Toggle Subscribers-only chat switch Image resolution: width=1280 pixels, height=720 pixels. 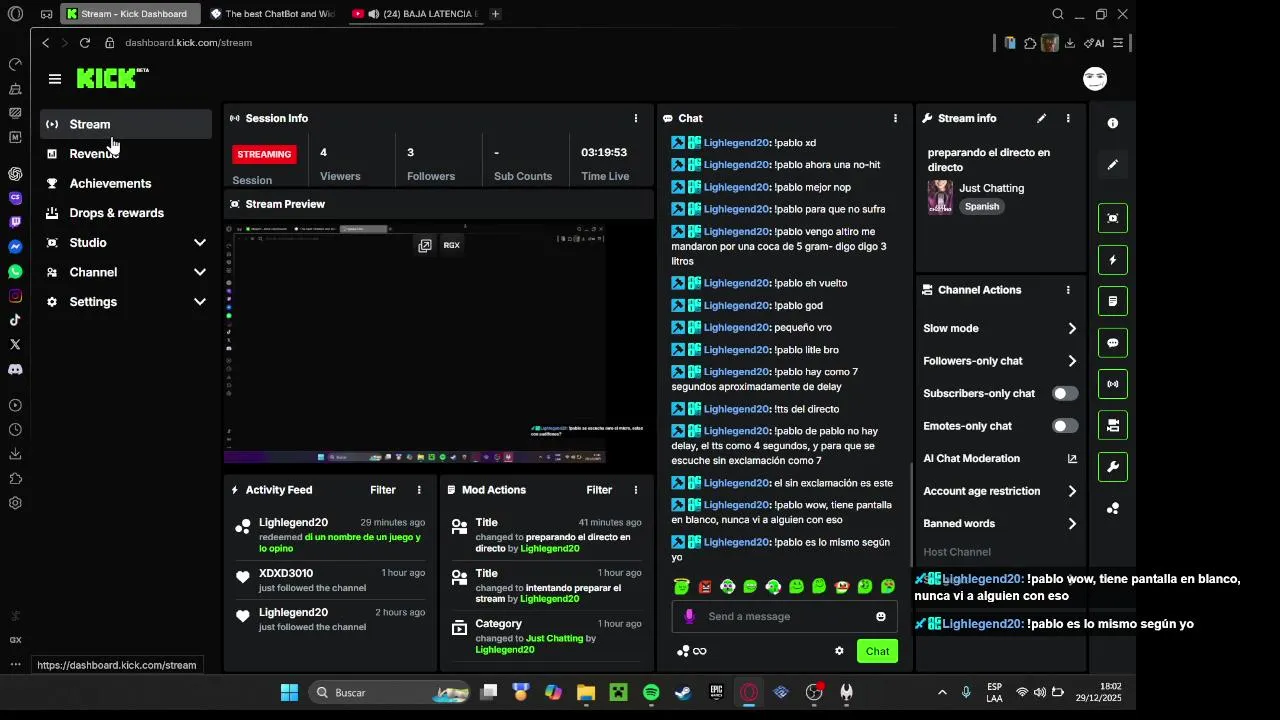pos(1065,394)
